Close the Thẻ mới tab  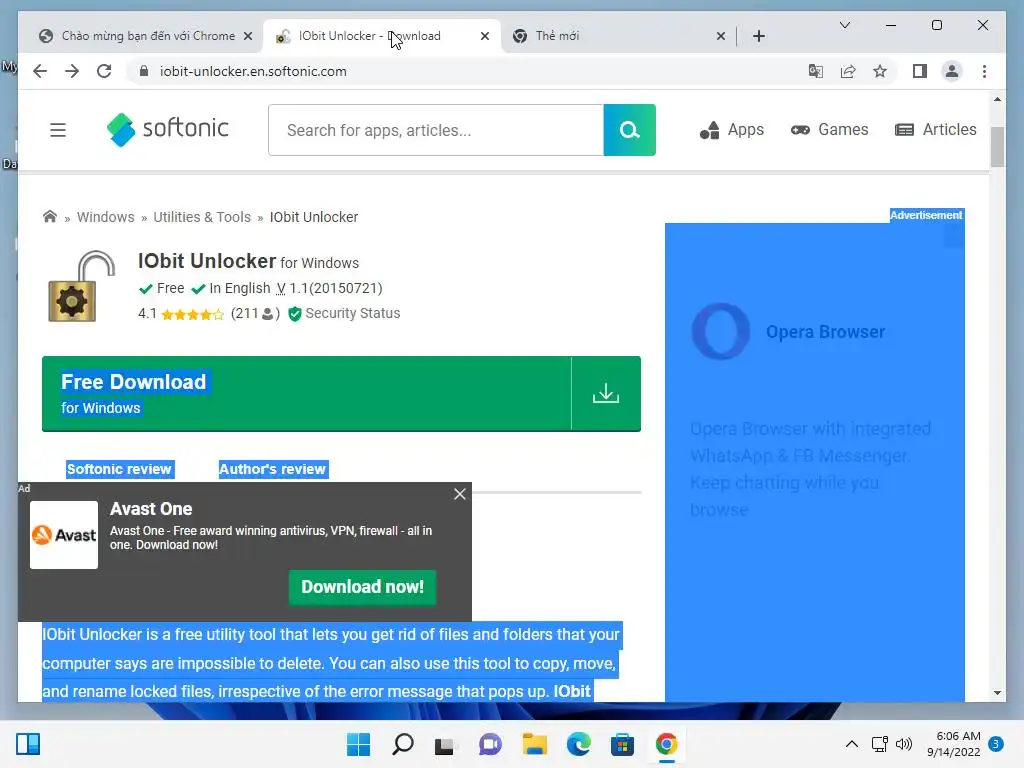pyautogui.click(x=720, y=36)
